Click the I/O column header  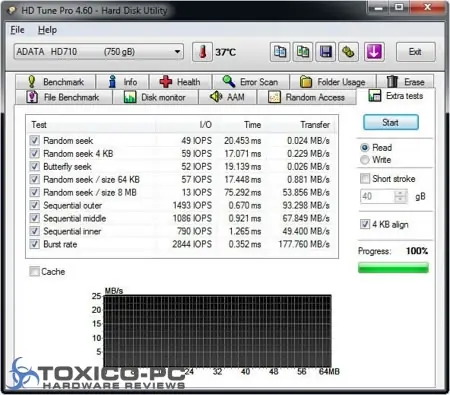pos(185,125)
